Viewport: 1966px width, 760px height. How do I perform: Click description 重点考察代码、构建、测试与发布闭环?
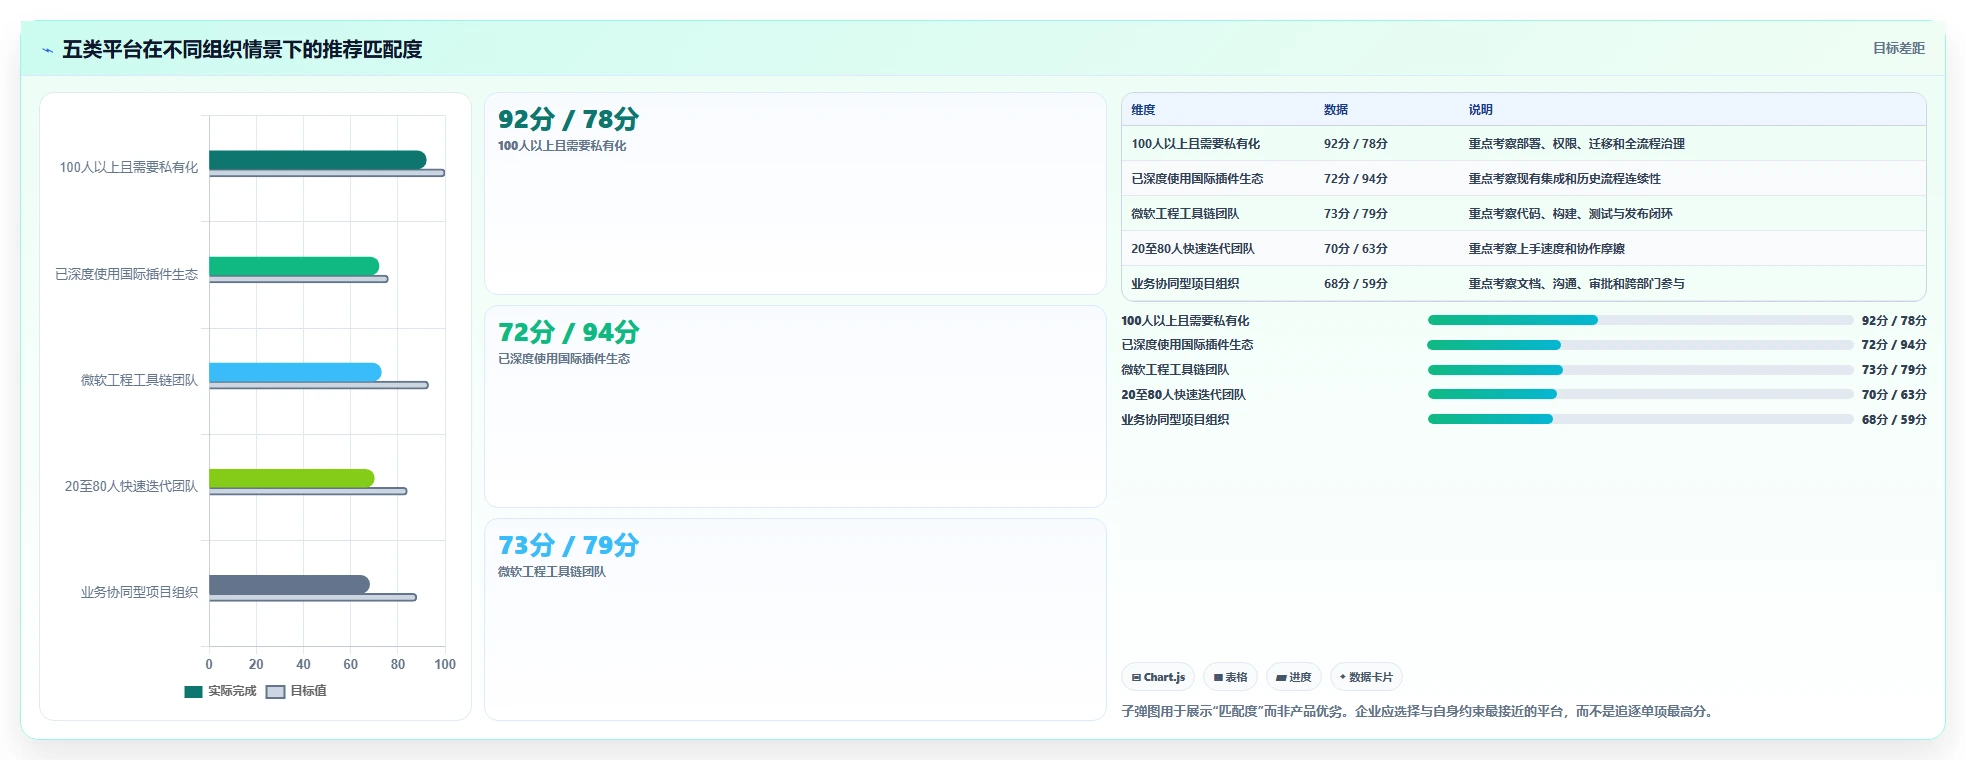tap(1570, 214)
